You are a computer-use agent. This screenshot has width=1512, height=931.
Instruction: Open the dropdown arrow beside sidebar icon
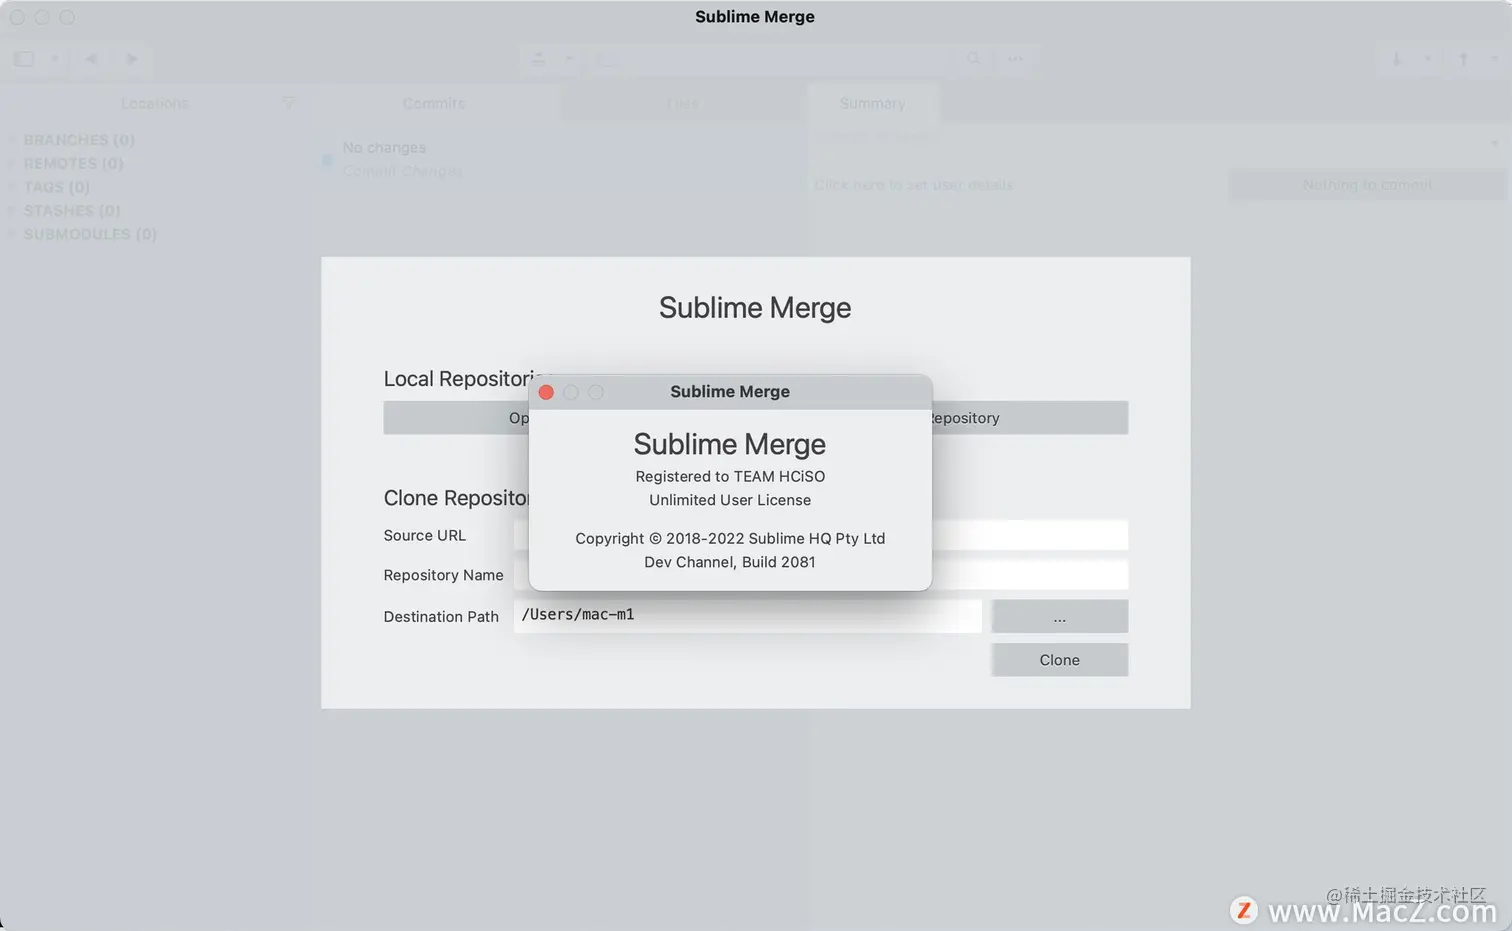[55, 59]
